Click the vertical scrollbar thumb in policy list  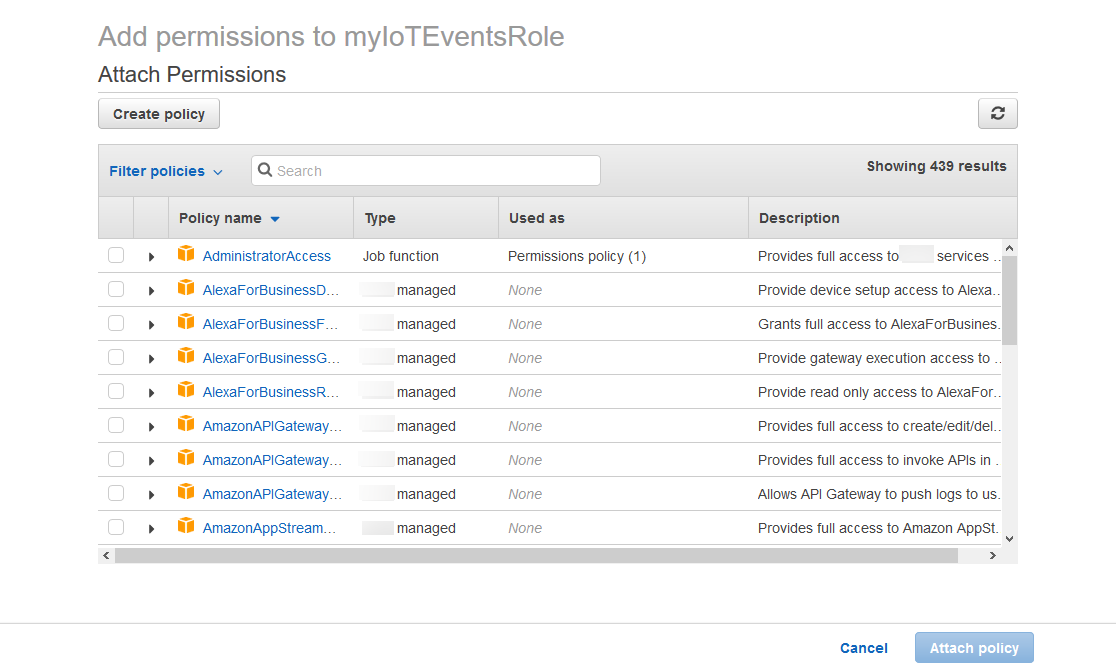click(1009, 300)
